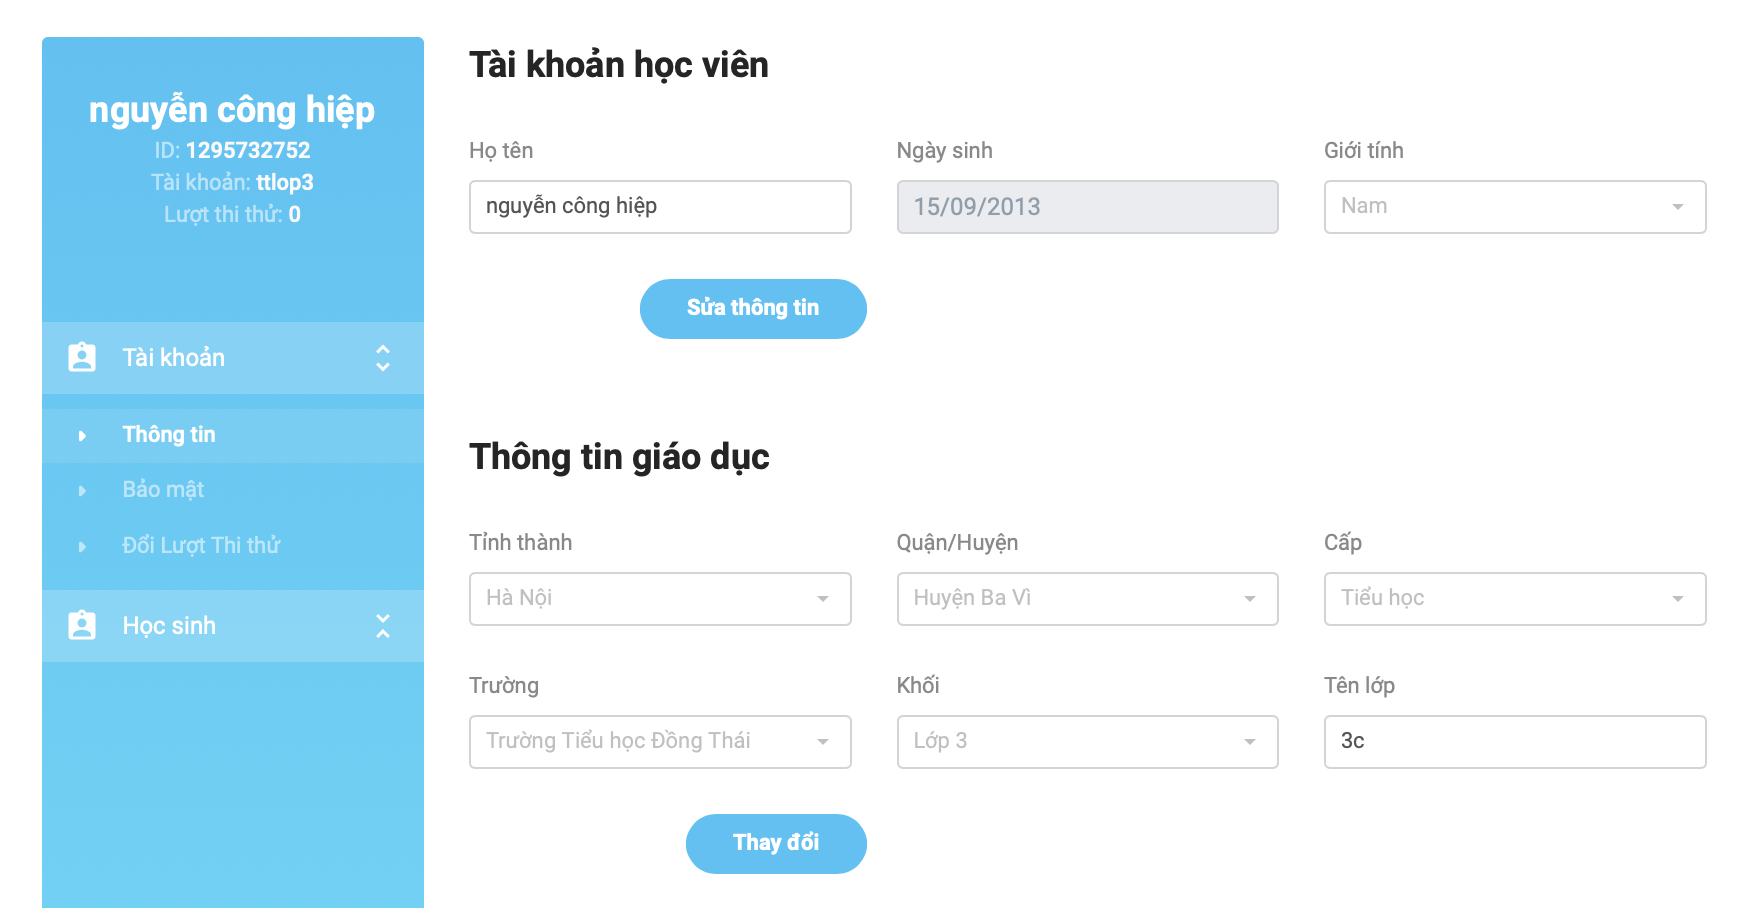
Task: Click the arrow beside Bảo mật
Action: 82,491
